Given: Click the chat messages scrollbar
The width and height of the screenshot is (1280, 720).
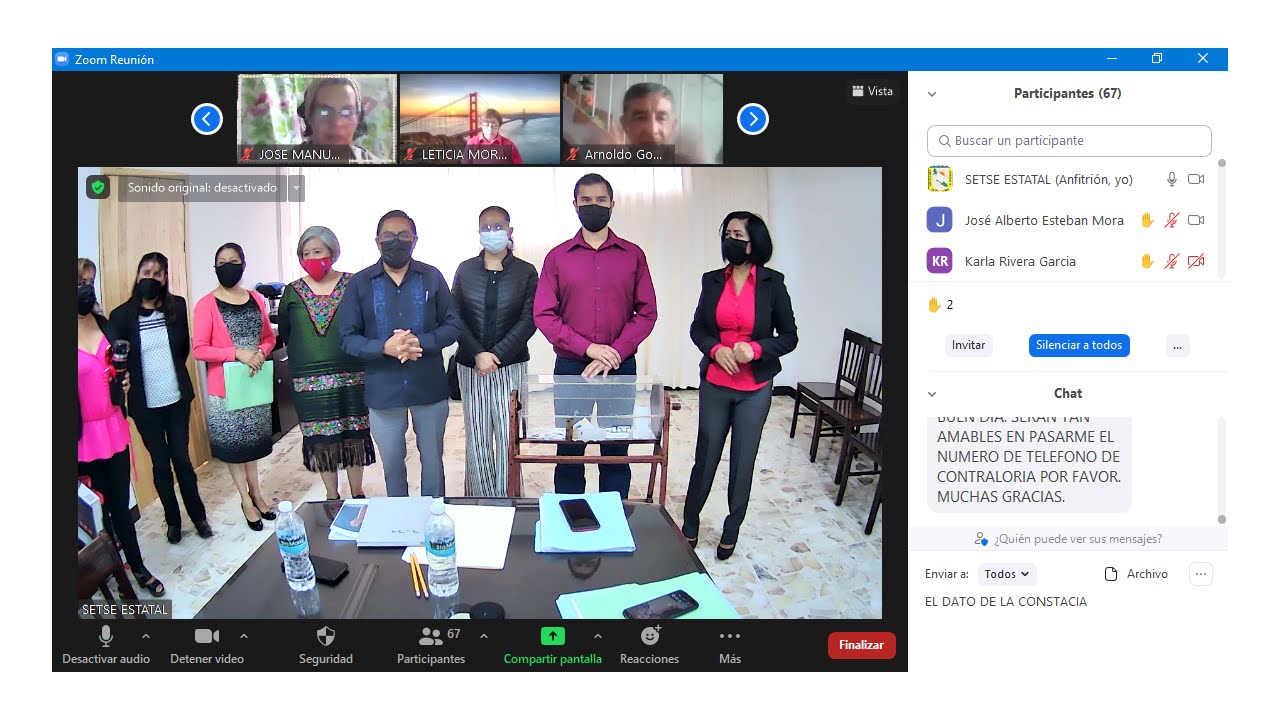Looking at the screenshot, I should coord(1222,470).
